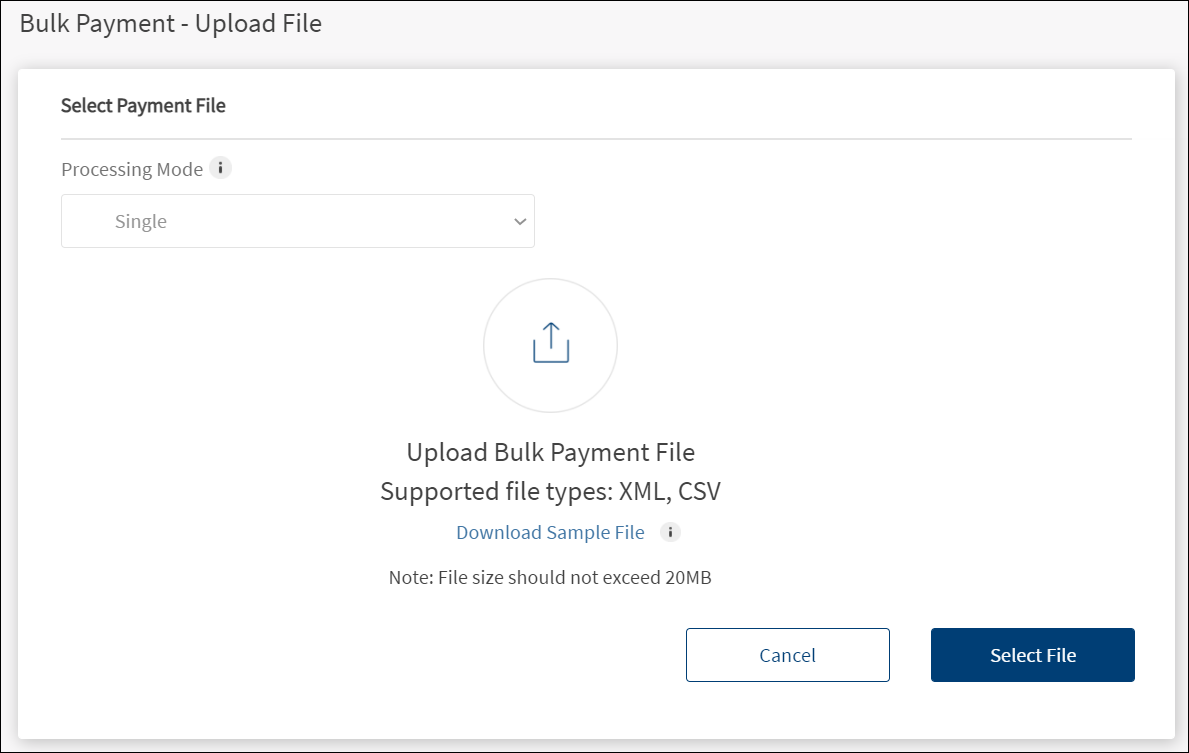
Task: Click the word 'XML' in supported types
Action: (x=642, y=492)
